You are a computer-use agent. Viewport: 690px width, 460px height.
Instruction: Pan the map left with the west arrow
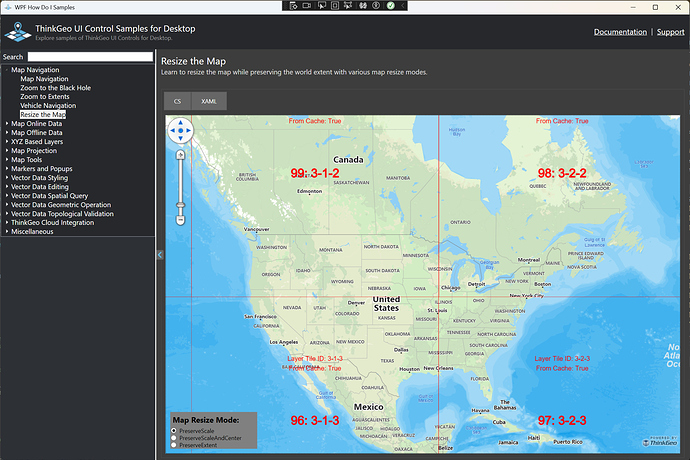tap(172, 131)
